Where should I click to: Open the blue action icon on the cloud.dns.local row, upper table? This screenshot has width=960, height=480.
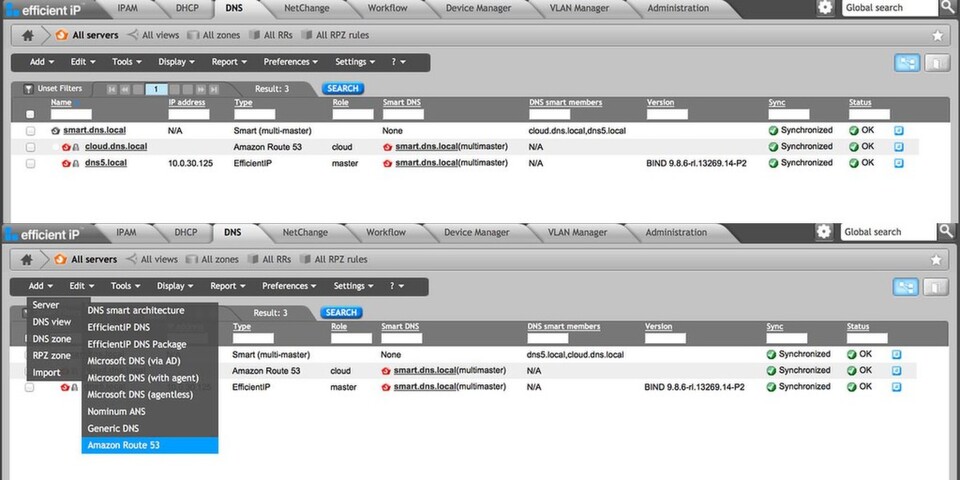coord(898,147)
